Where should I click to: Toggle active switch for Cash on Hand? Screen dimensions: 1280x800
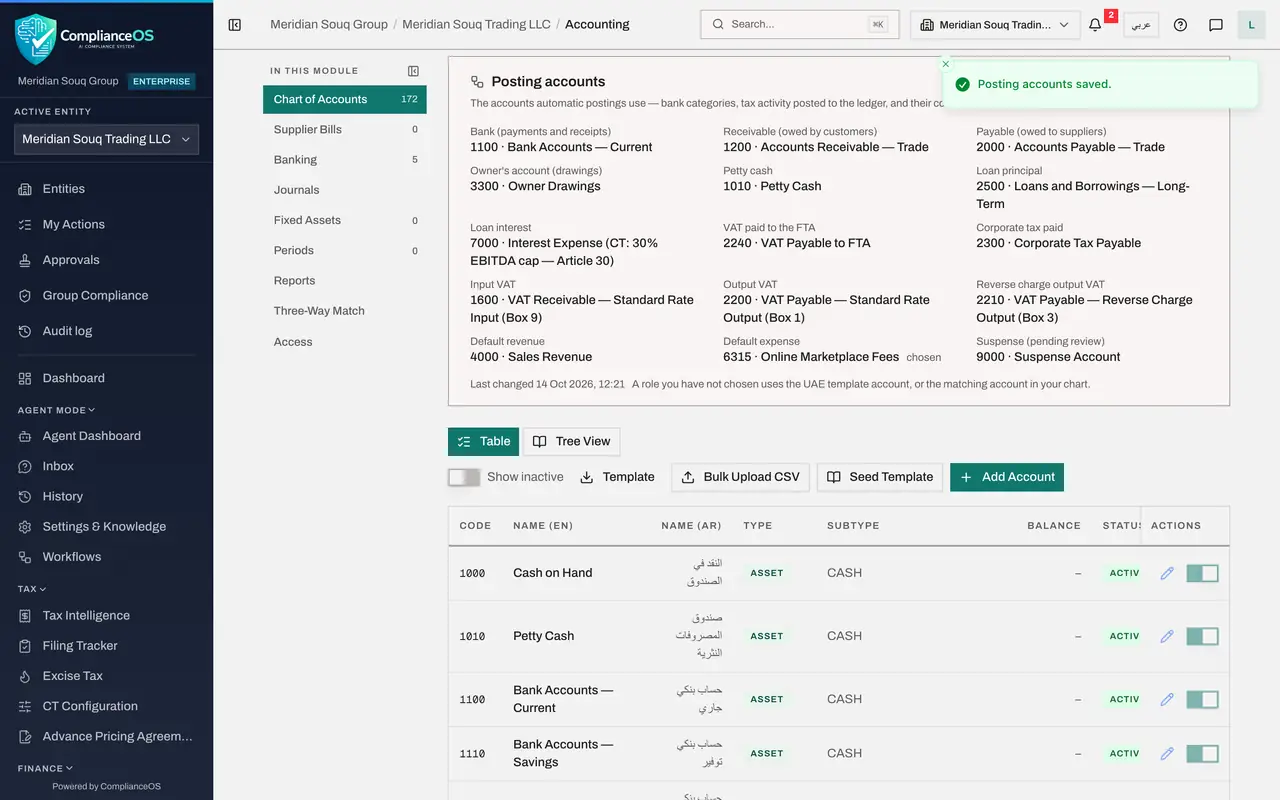pos(1202,573)
